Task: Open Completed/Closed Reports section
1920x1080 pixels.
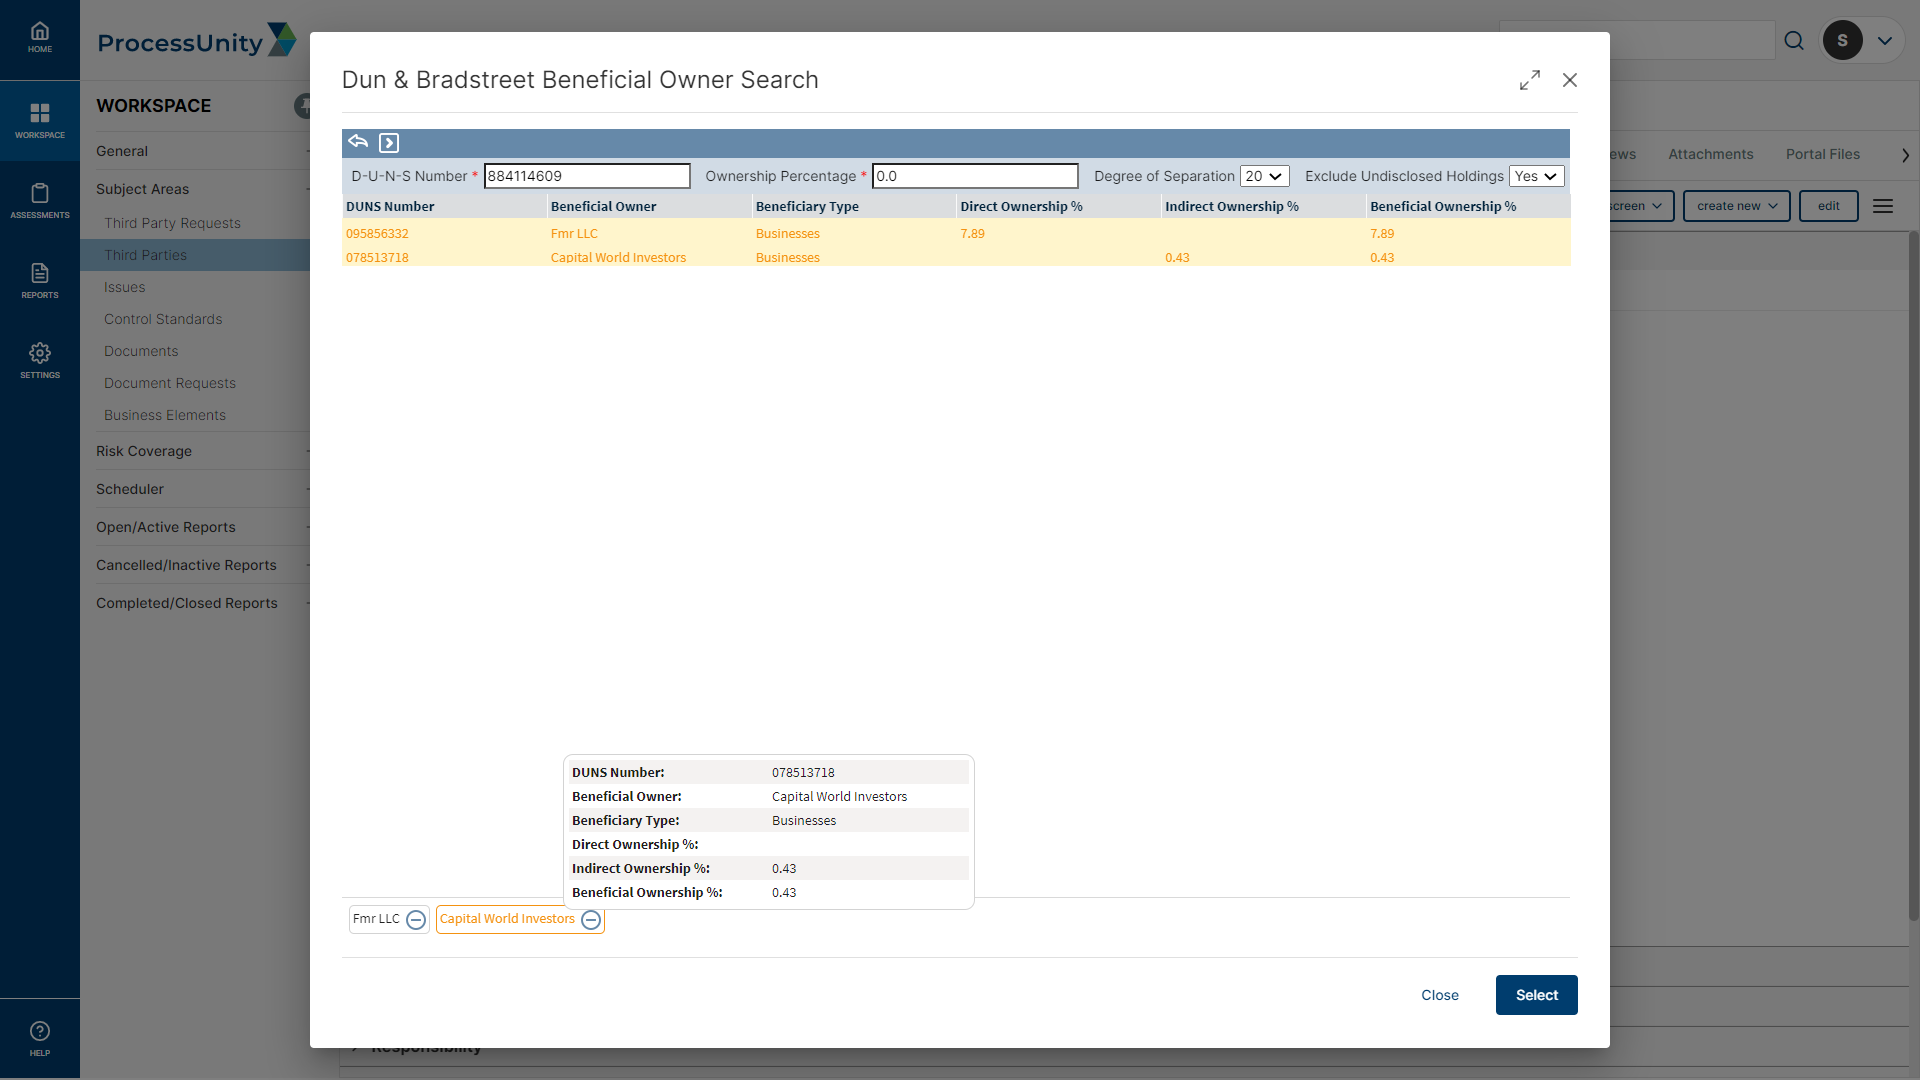Action: click(187, 603)
